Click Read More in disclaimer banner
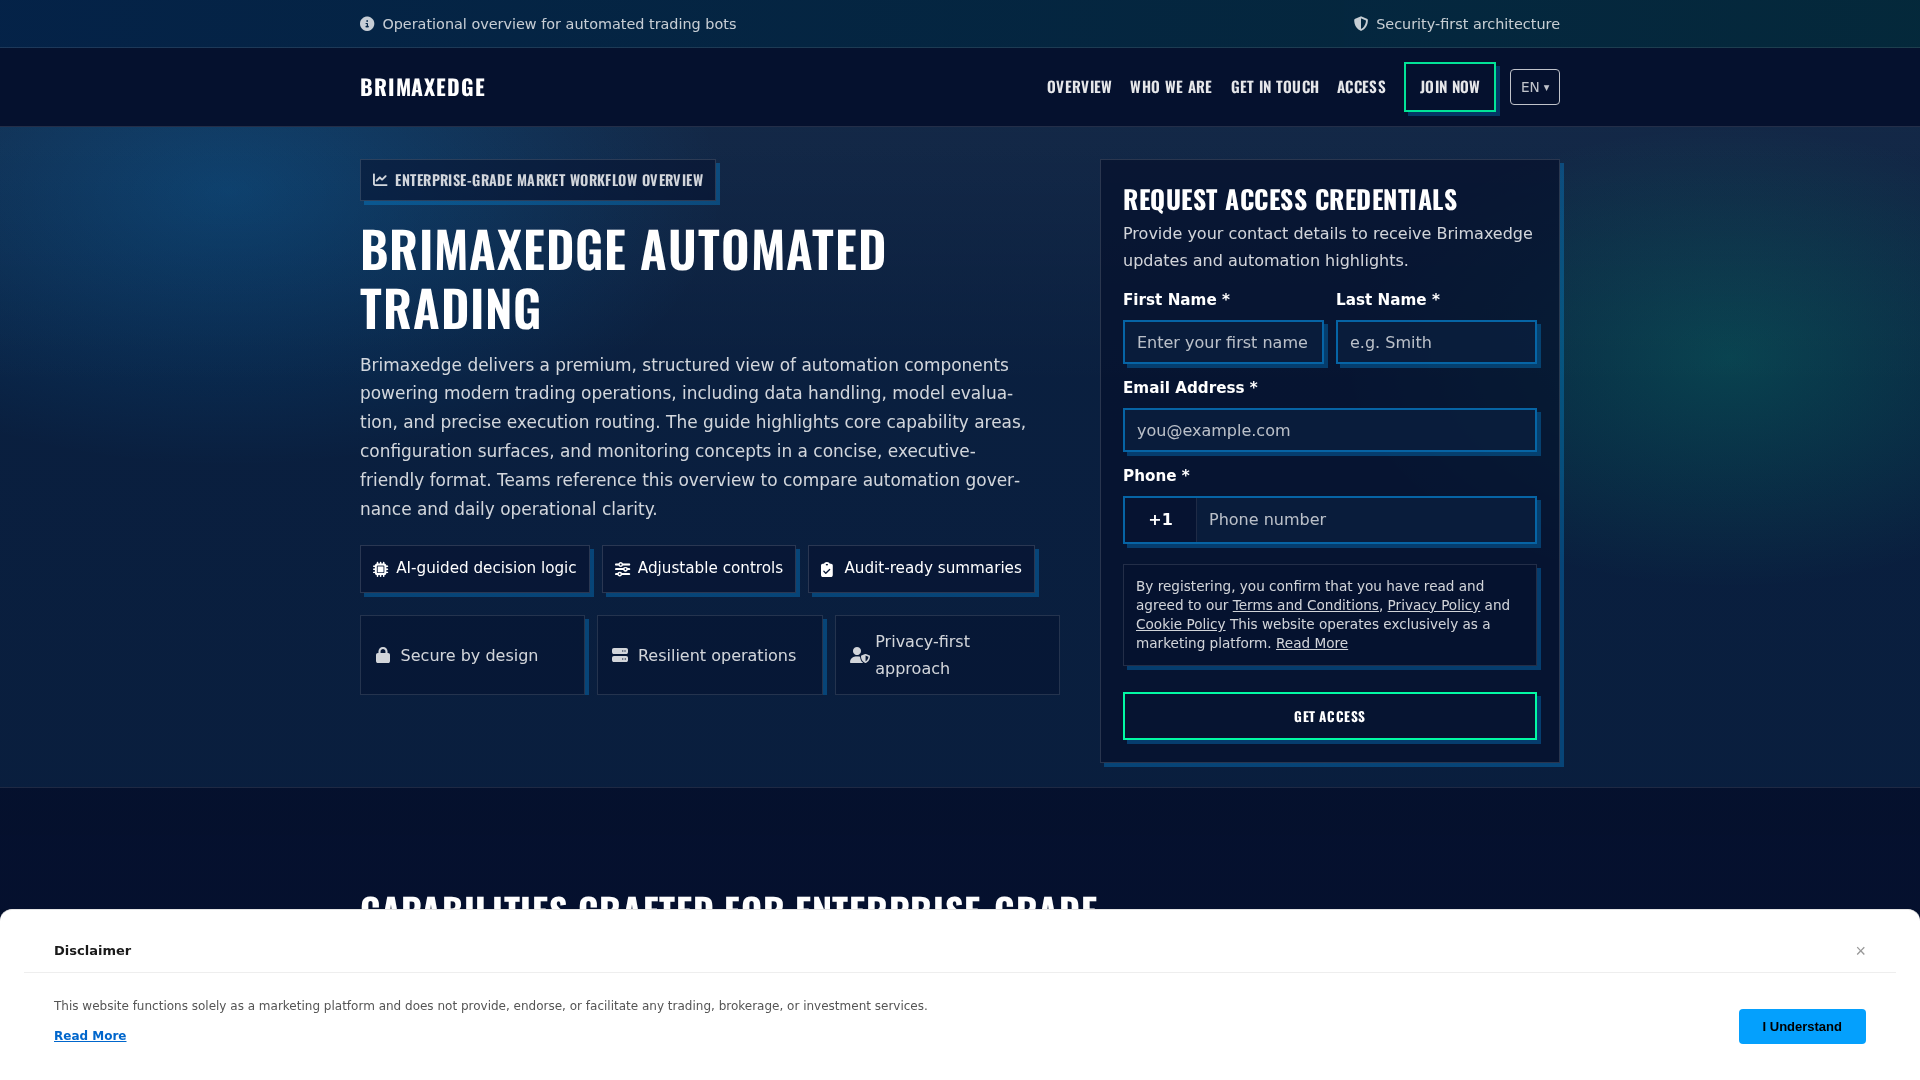This screenshot has width=1920, height=1080. [90, 1036]
